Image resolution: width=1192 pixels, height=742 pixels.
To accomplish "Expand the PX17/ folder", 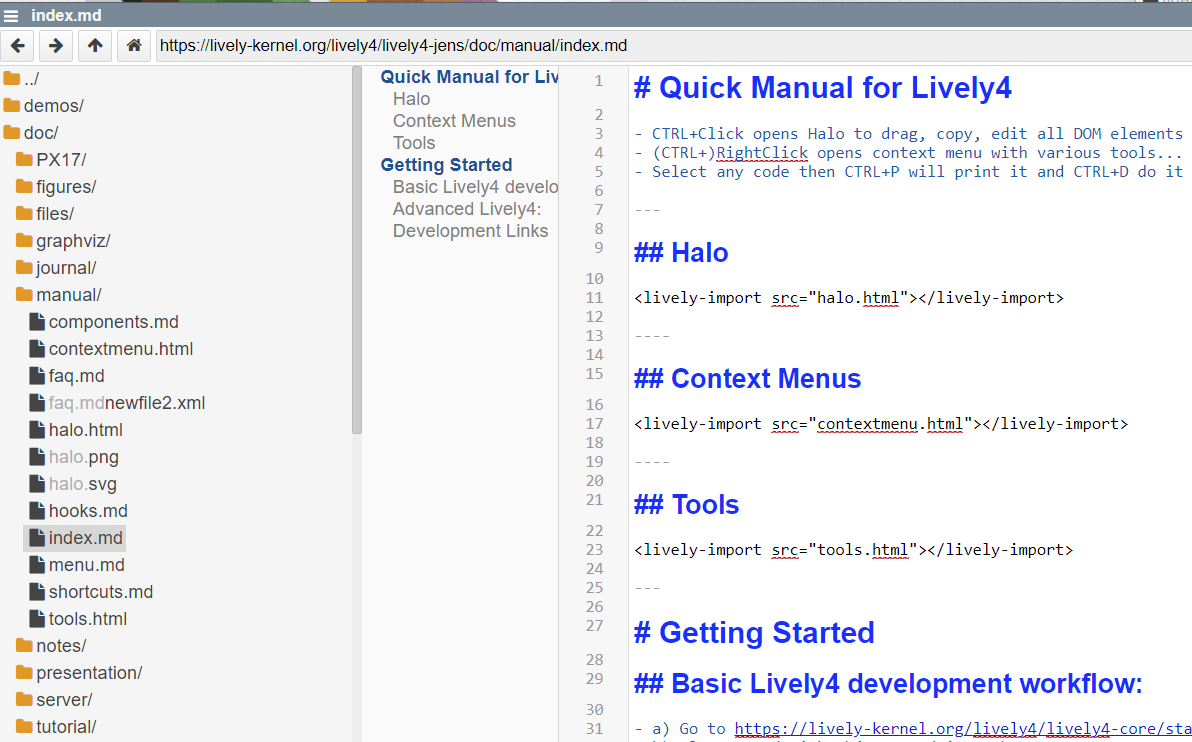I will pos(61,160).
